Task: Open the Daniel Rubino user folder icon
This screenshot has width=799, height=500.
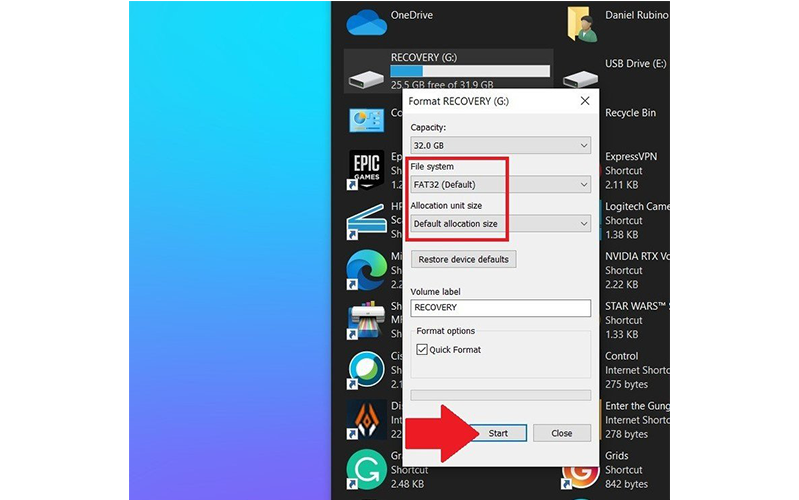Action: [582, 24]
